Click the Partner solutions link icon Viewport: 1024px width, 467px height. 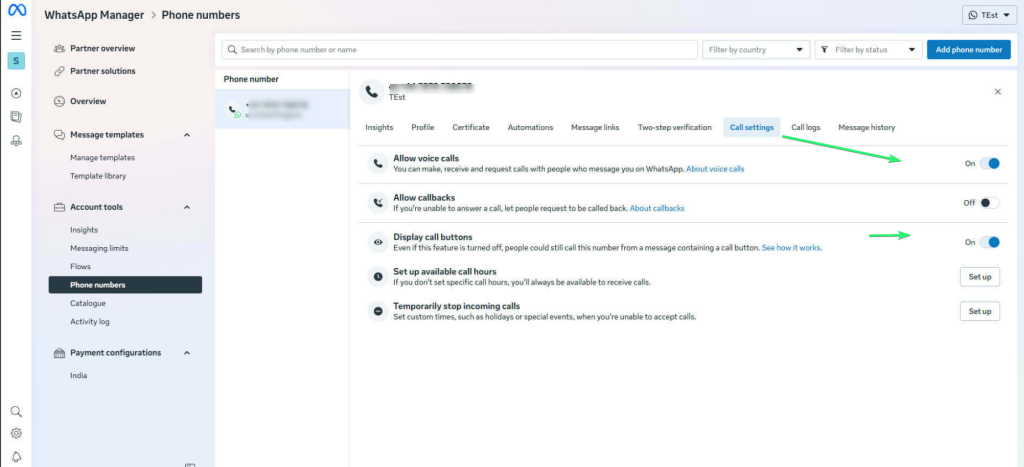pos(60,71)
